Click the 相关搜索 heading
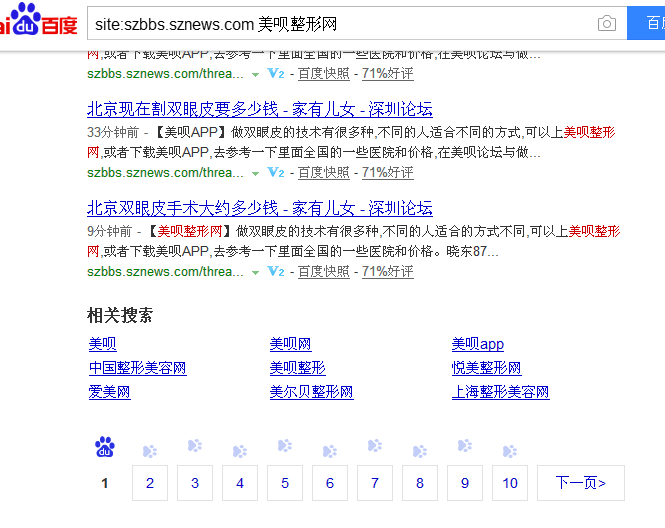The width and height of the screenshot is (665, 528). [x=120, y=315]
